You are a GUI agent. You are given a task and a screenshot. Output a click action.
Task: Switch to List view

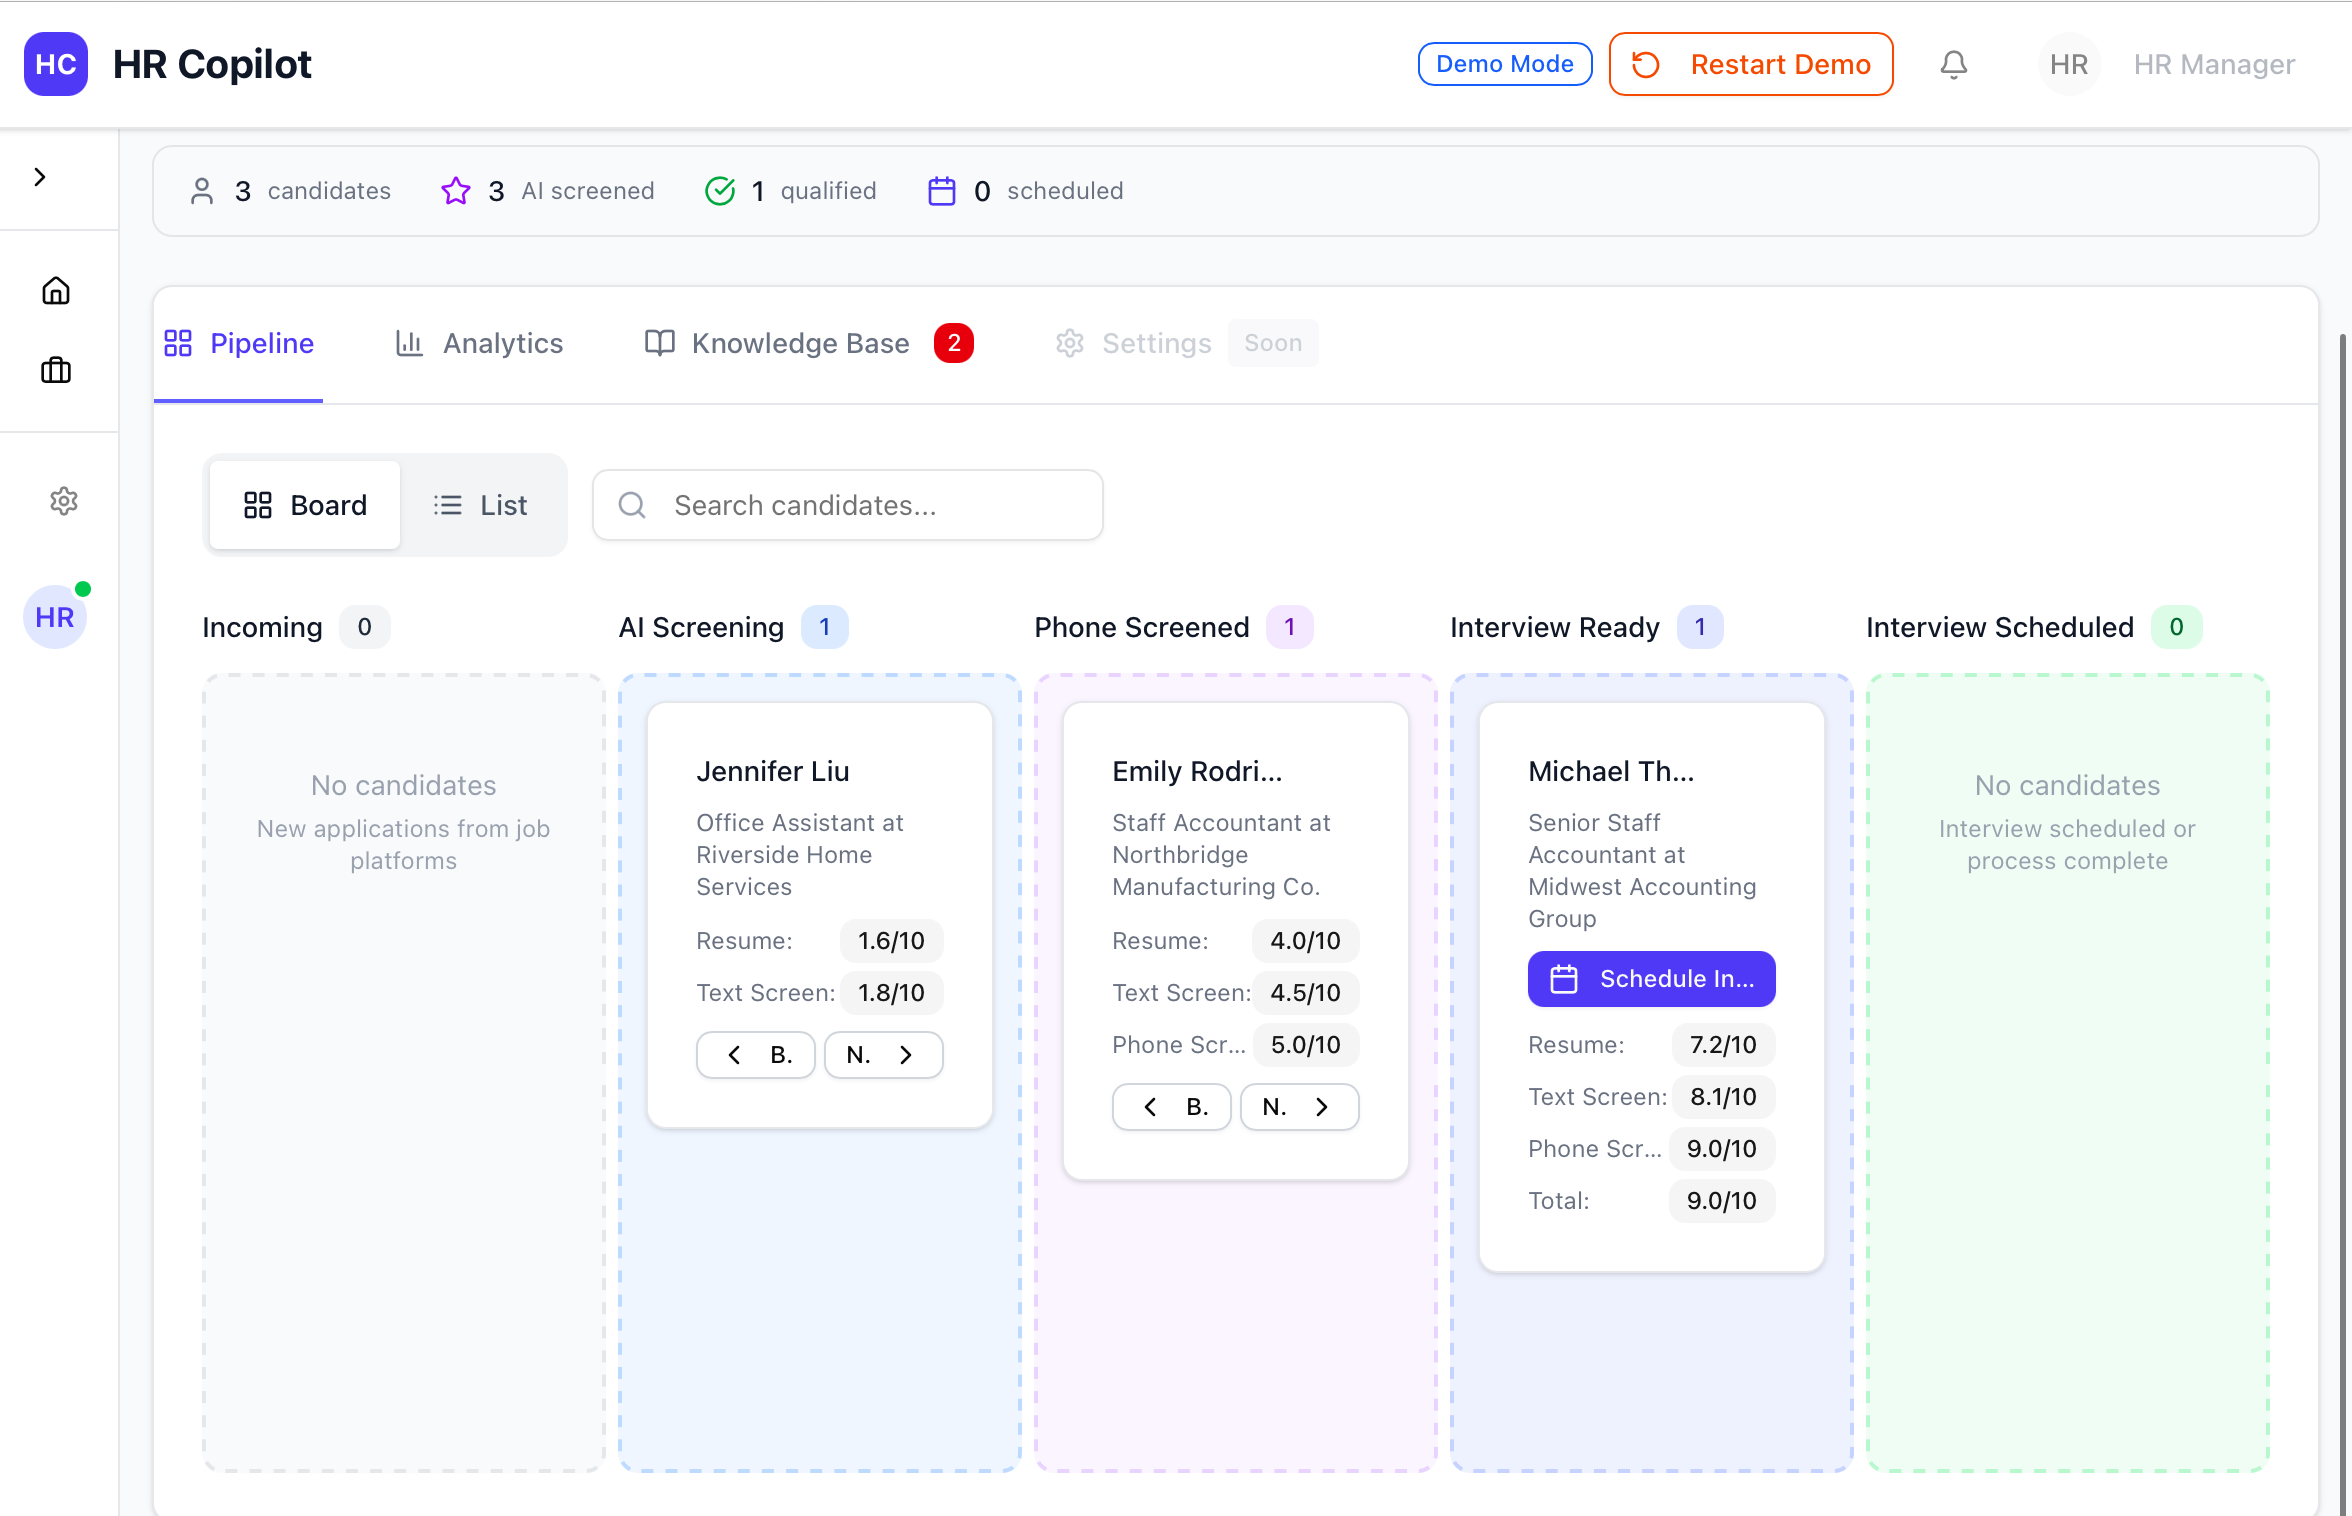tap(481, 505)
